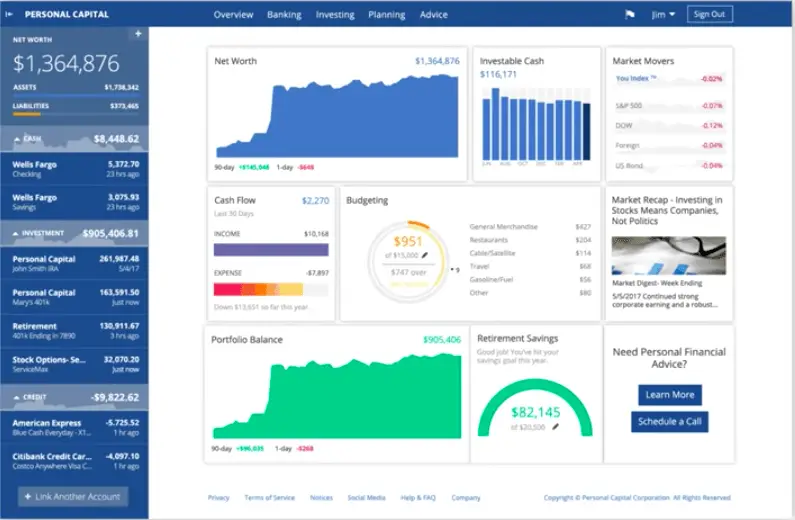Open the Terms of Service footer link
Viewport: 795px width, 520px height.
(x=269, y=497)
